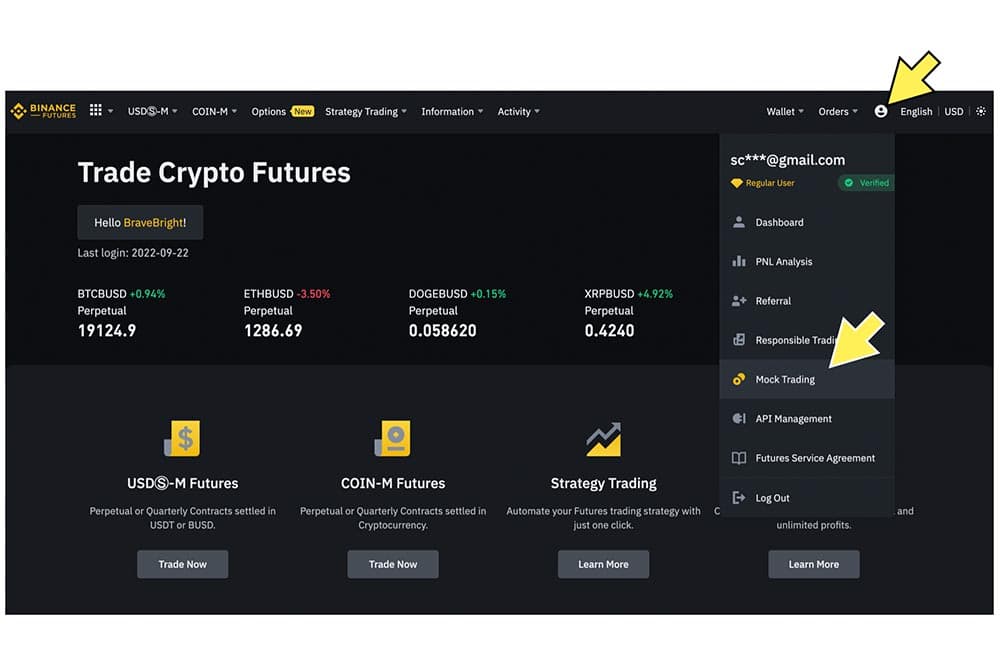Select Mock Trading from the account menu
Screen dimensions: 1000x667
tap(807, 379)
